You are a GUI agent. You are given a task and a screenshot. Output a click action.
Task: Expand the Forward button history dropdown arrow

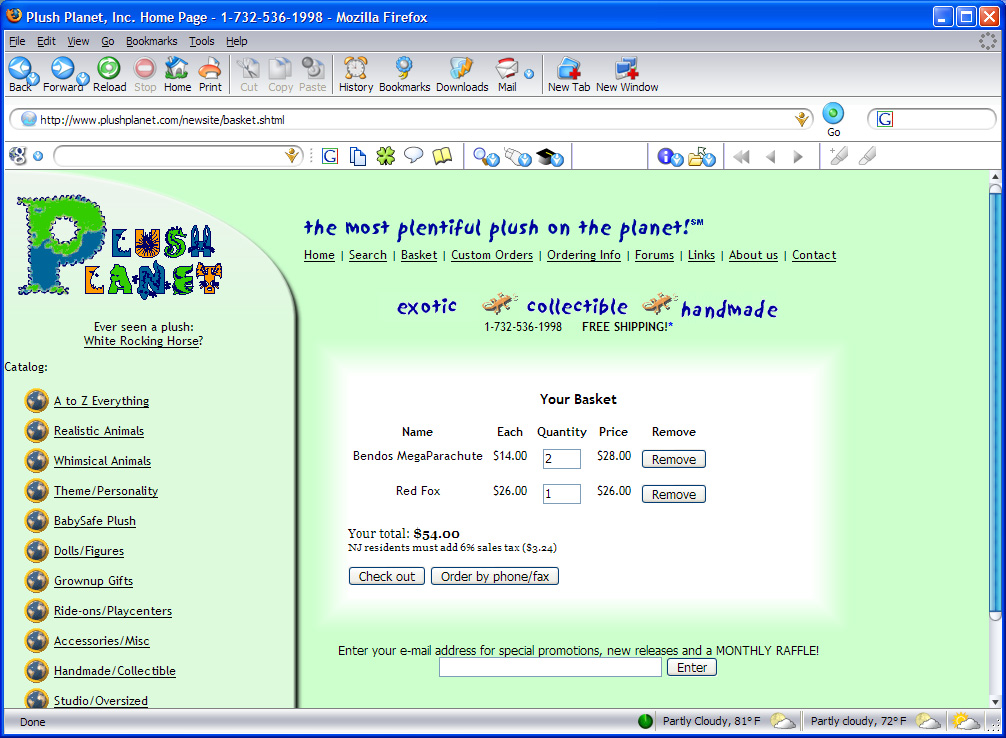[x=83, y=78]
